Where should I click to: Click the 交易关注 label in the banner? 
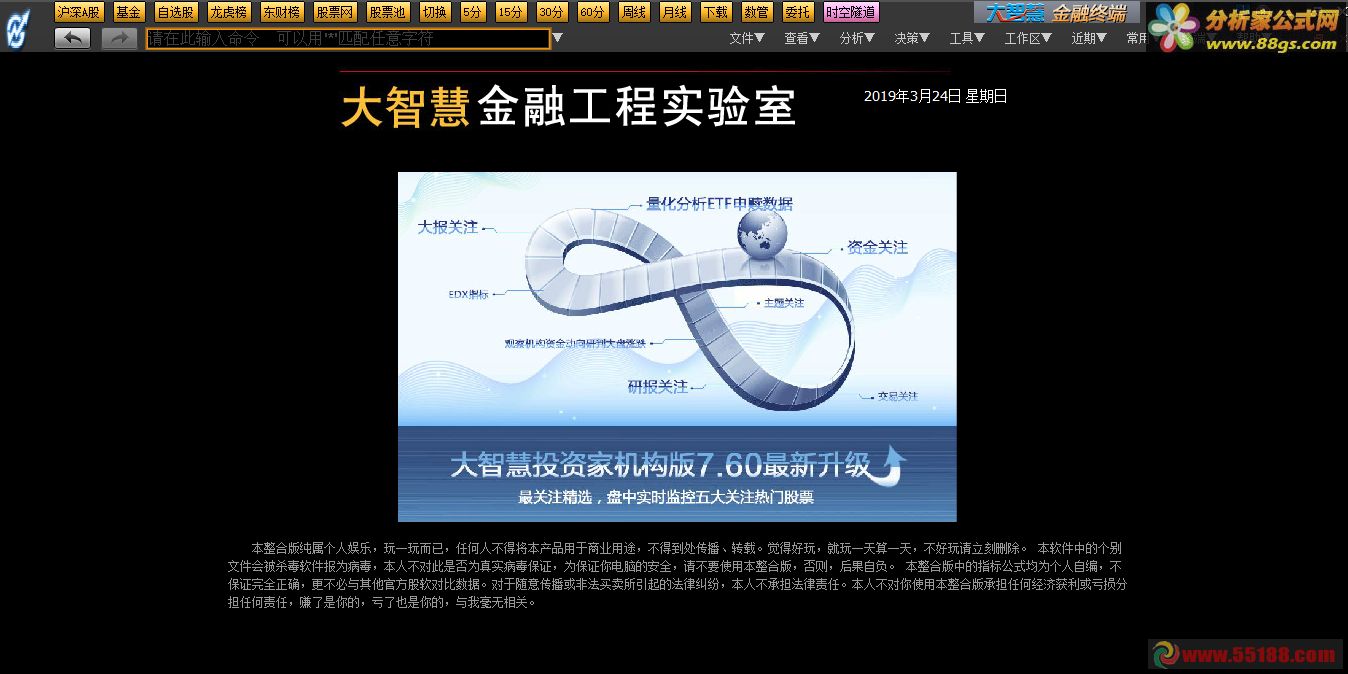coord(897,396)
